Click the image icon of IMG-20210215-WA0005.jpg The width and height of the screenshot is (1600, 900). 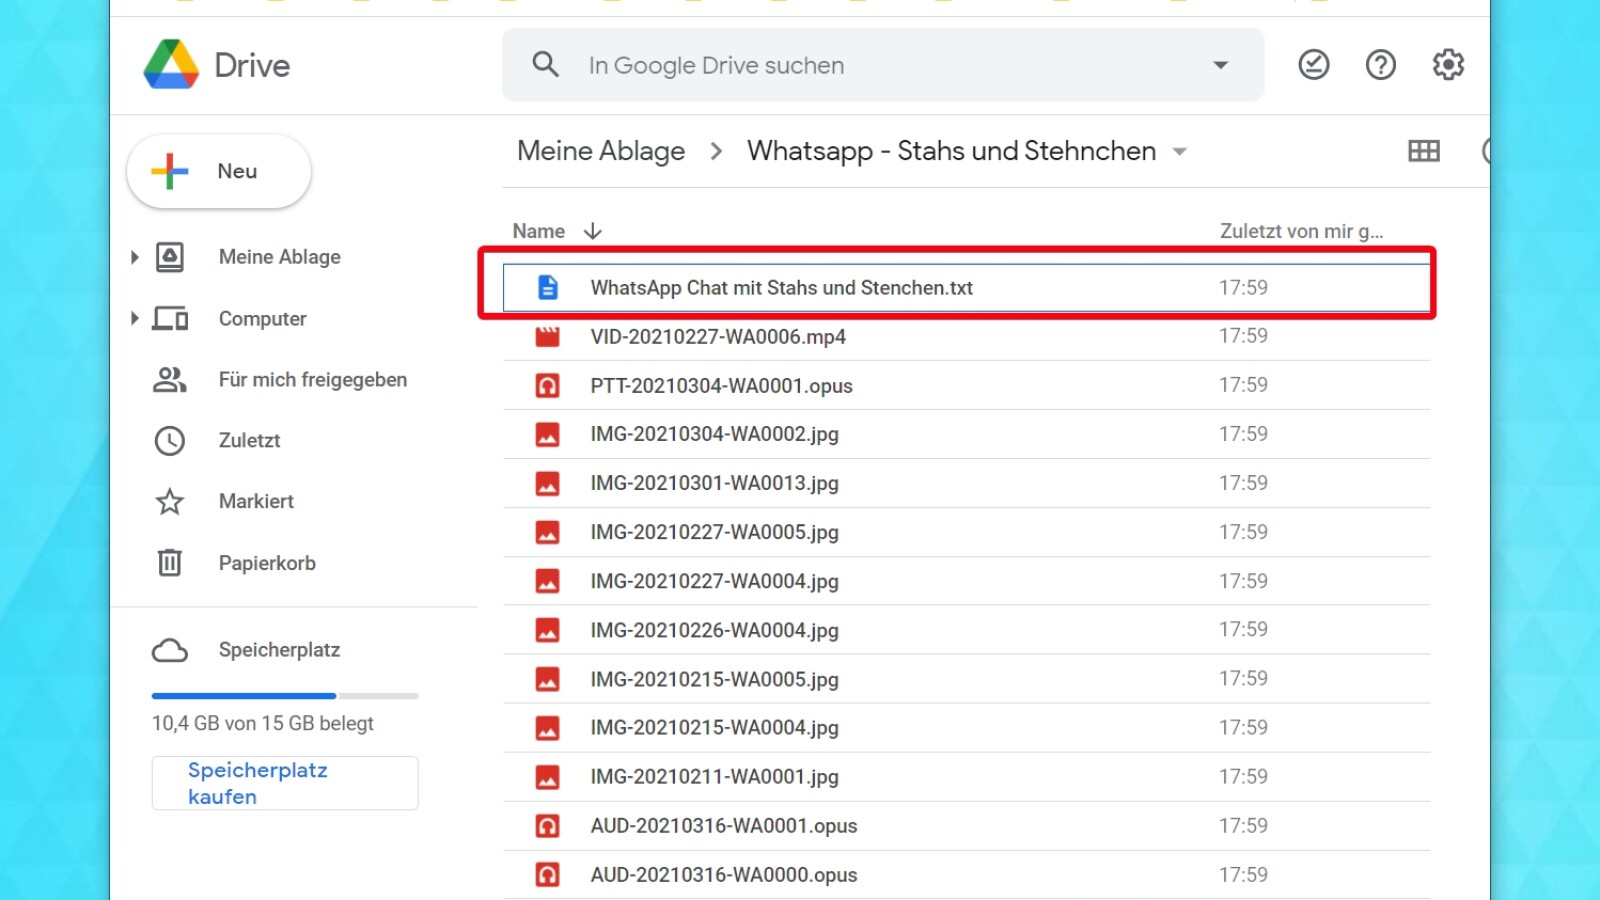(x=548, y=680)
